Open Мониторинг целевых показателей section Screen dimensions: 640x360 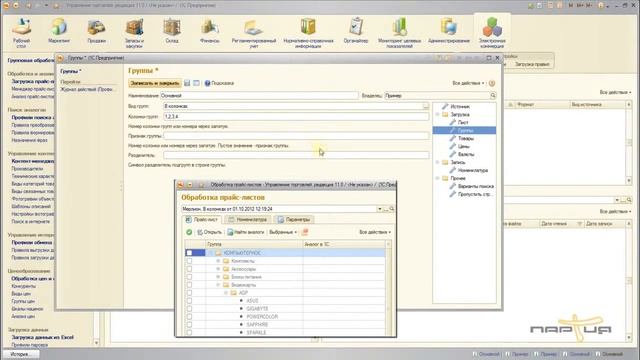pyautogui.click(x=399, y=33)
